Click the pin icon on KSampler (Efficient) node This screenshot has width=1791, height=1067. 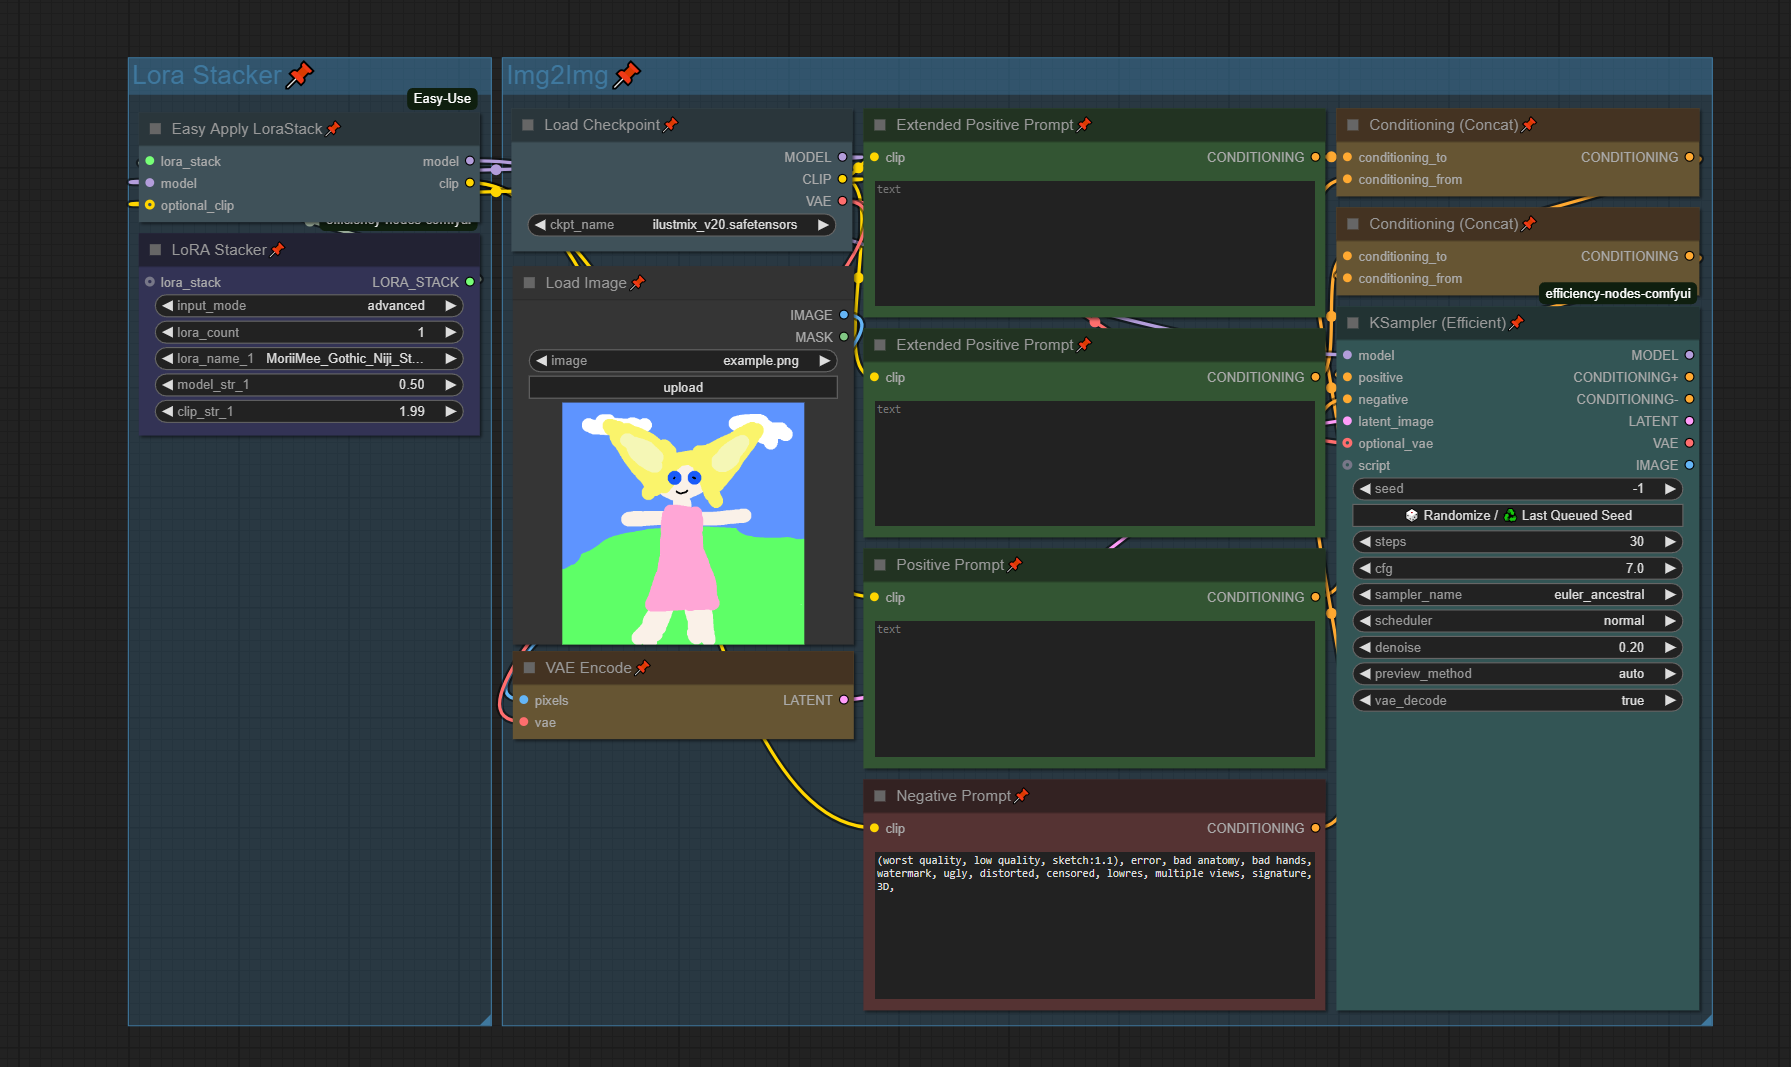(1516, 323)
